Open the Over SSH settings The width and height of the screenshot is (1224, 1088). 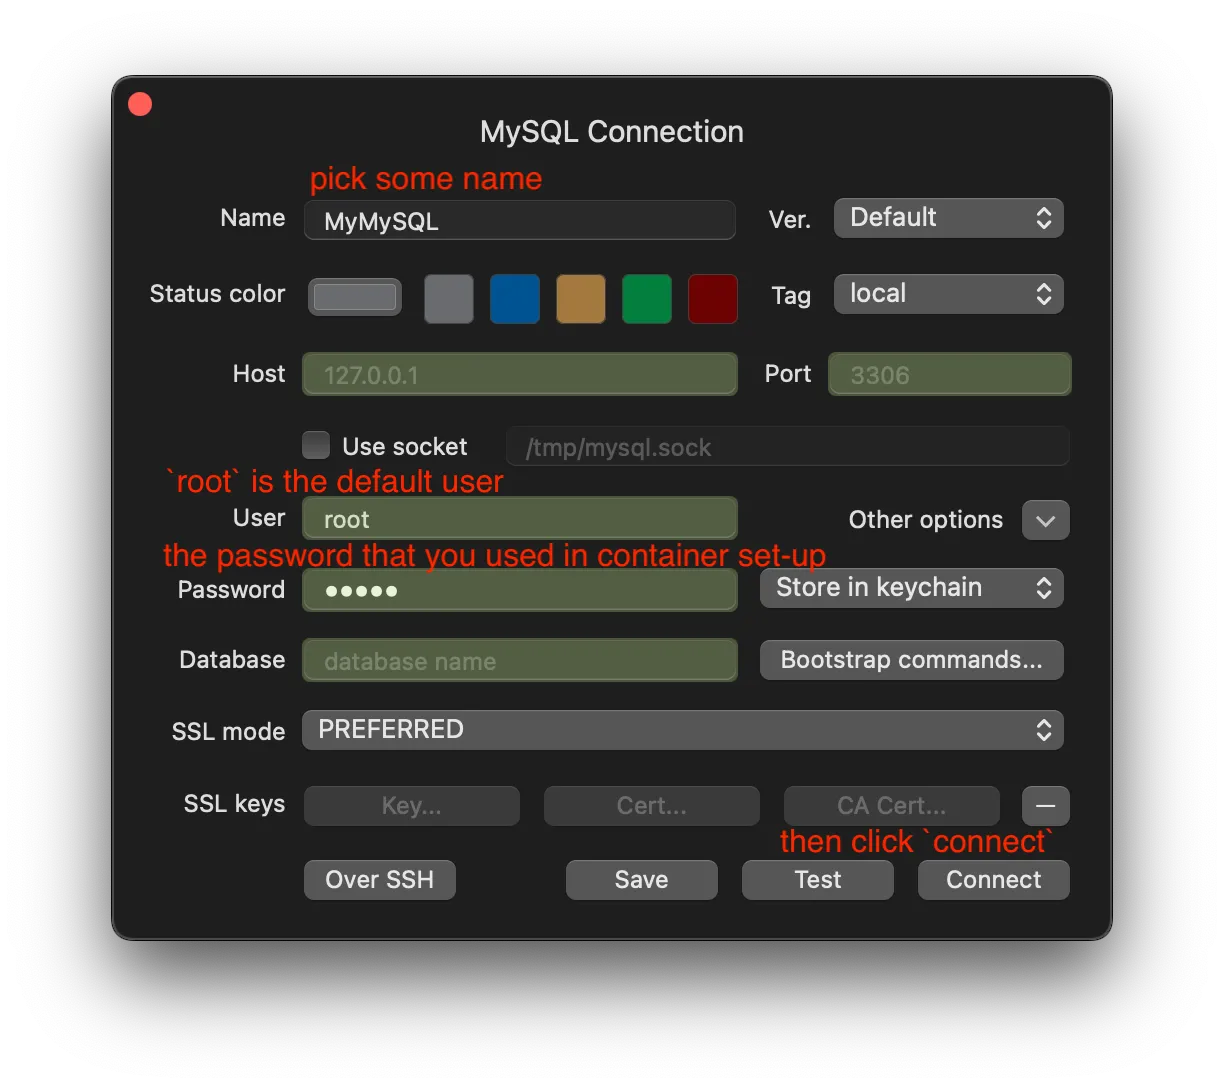click(380, 880)
